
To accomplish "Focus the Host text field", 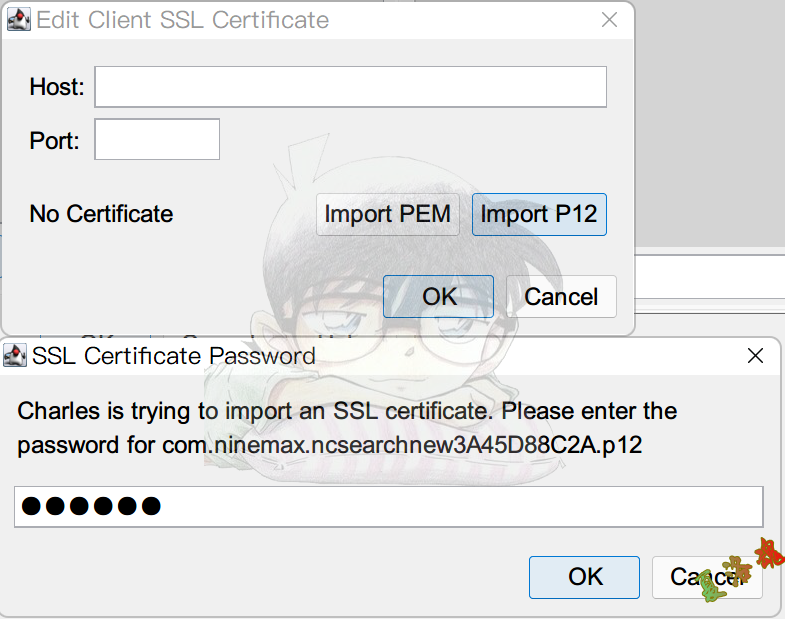I will pos(350,87).
